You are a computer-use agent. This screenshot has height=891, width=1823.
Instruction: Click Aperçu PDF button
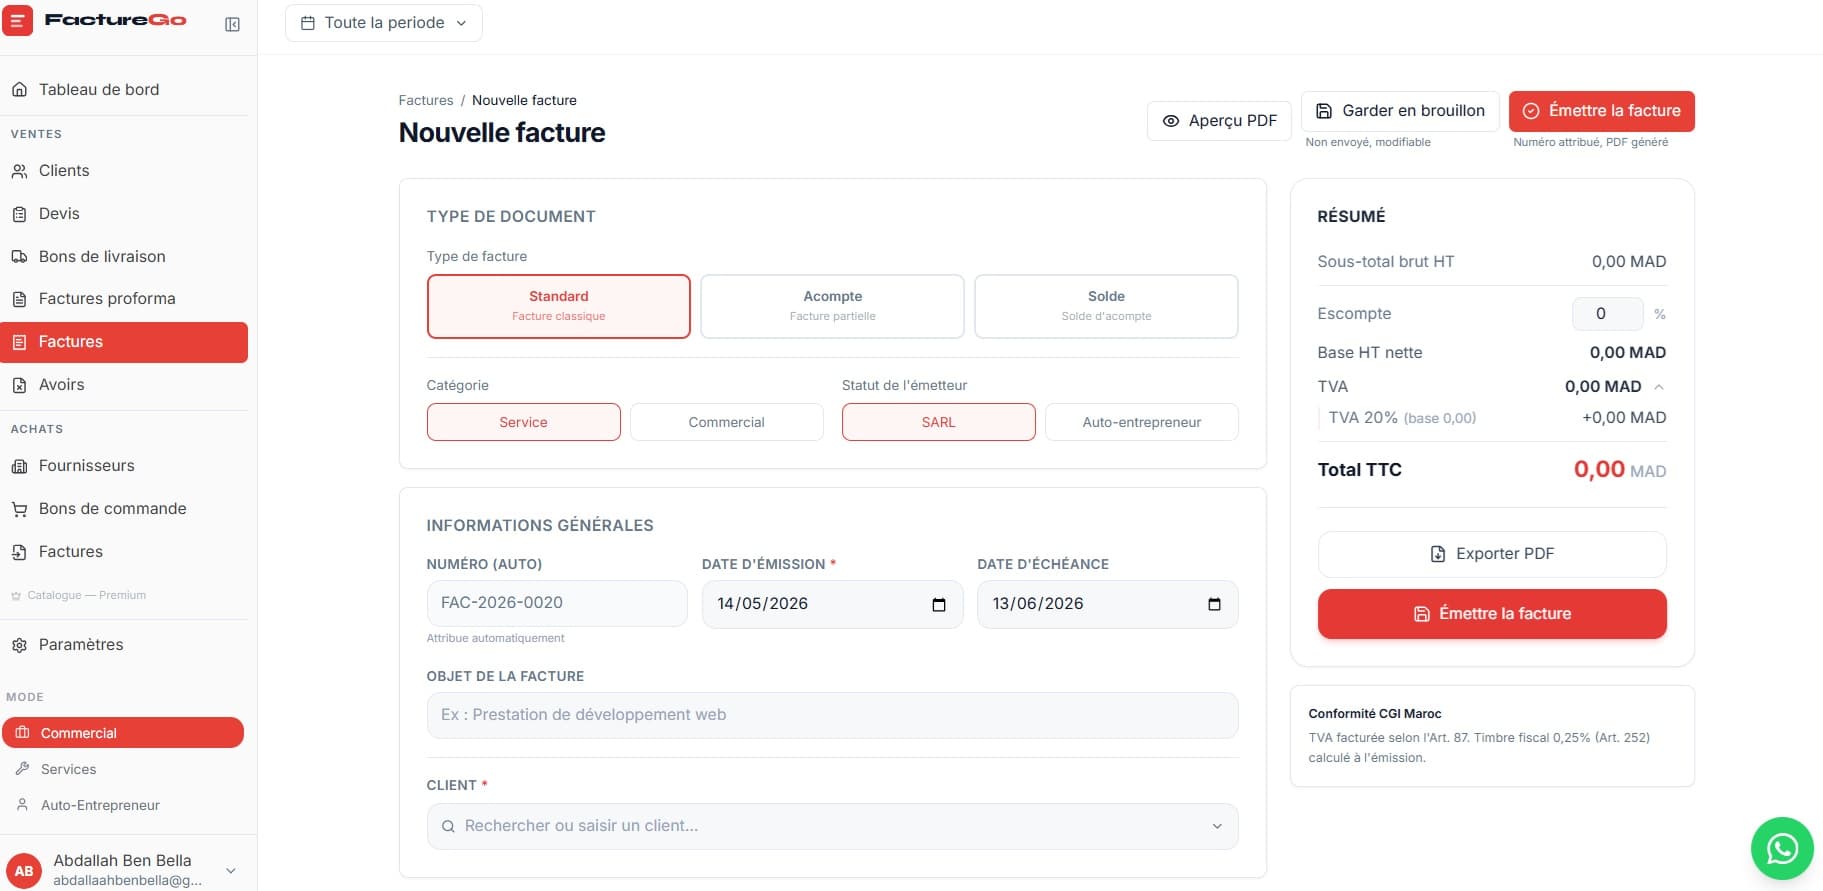[x=1219, y=121]
